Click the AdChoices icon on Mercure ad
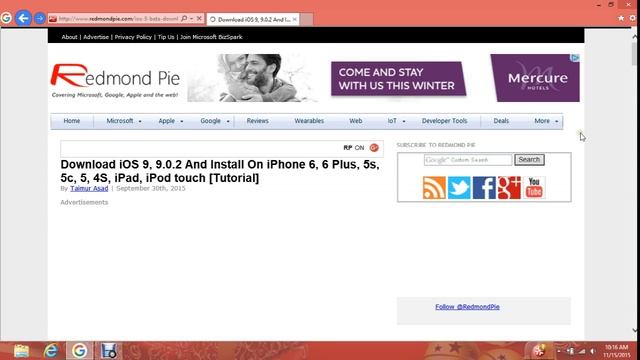Screen dimensions: 640x360 575,58
